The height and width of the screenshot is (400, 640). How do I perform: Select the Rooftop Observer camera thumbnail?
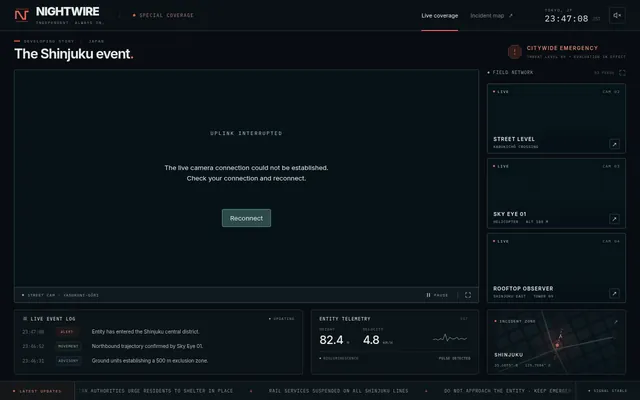pyautogui.click(x=556, y=268)
